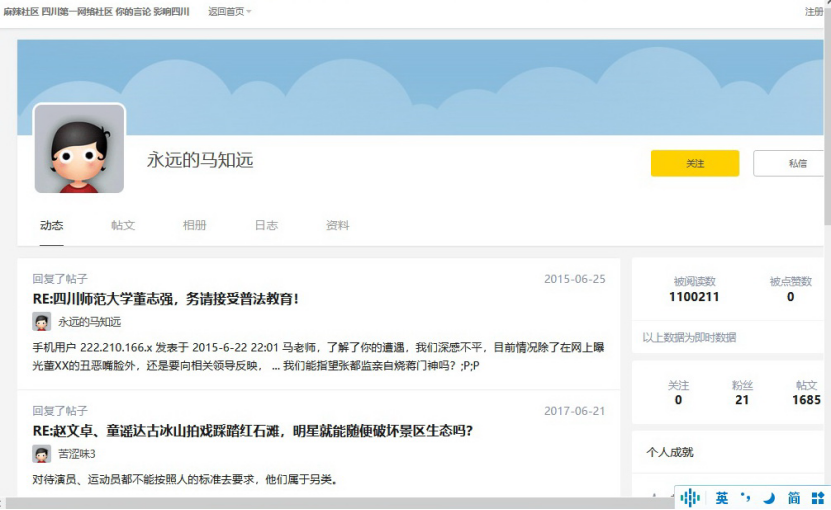This screenshot has width=831, height=510.
Task: Switch to the 帖文 tab
Action: tap(123, 225)
